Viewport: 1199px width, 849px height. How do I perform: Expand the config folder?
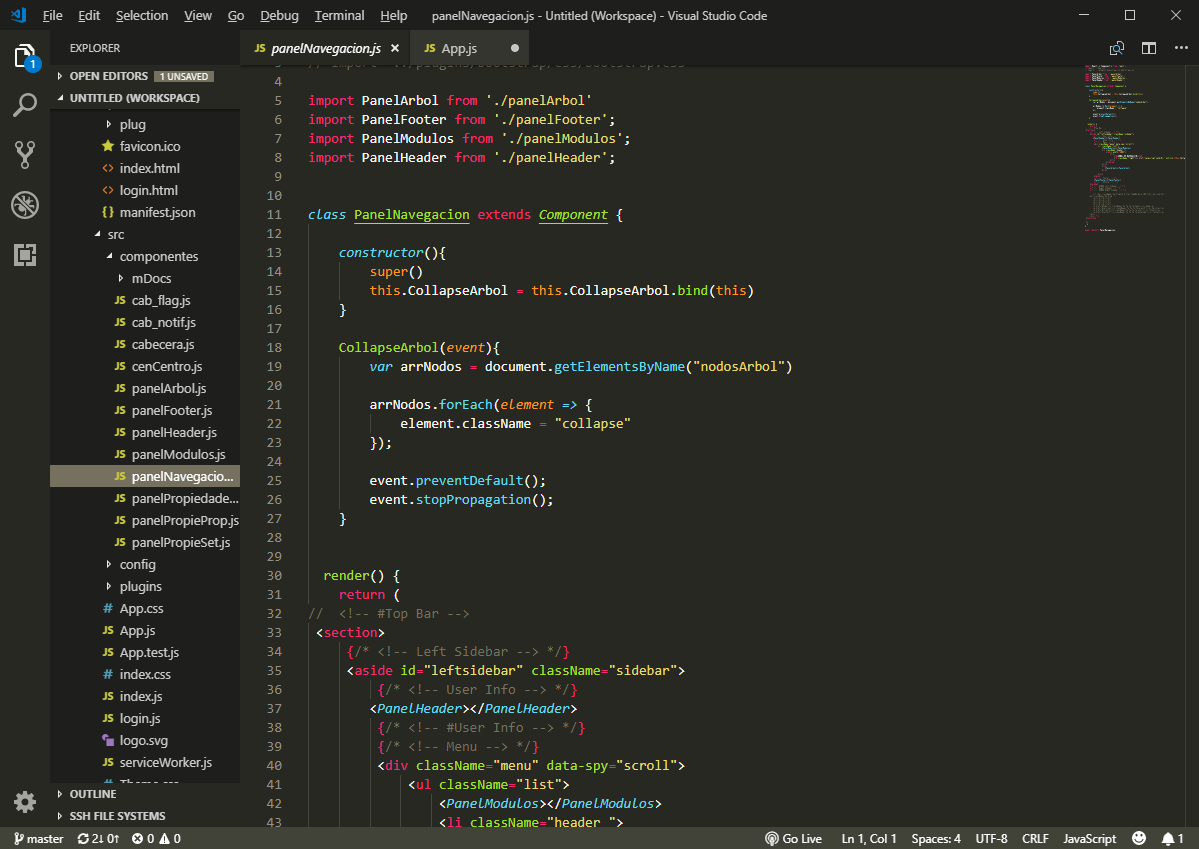[x=137, y=565]
